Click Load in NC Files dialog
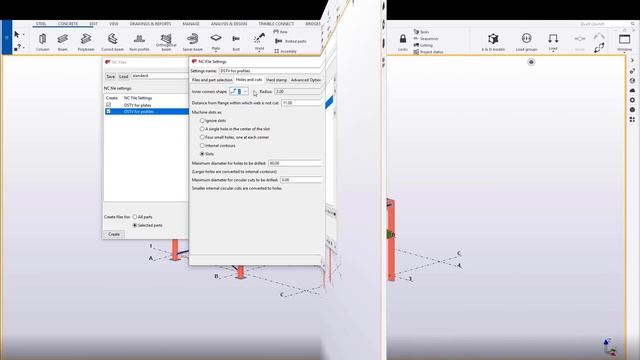640x360 pixels. click(124, 76)
